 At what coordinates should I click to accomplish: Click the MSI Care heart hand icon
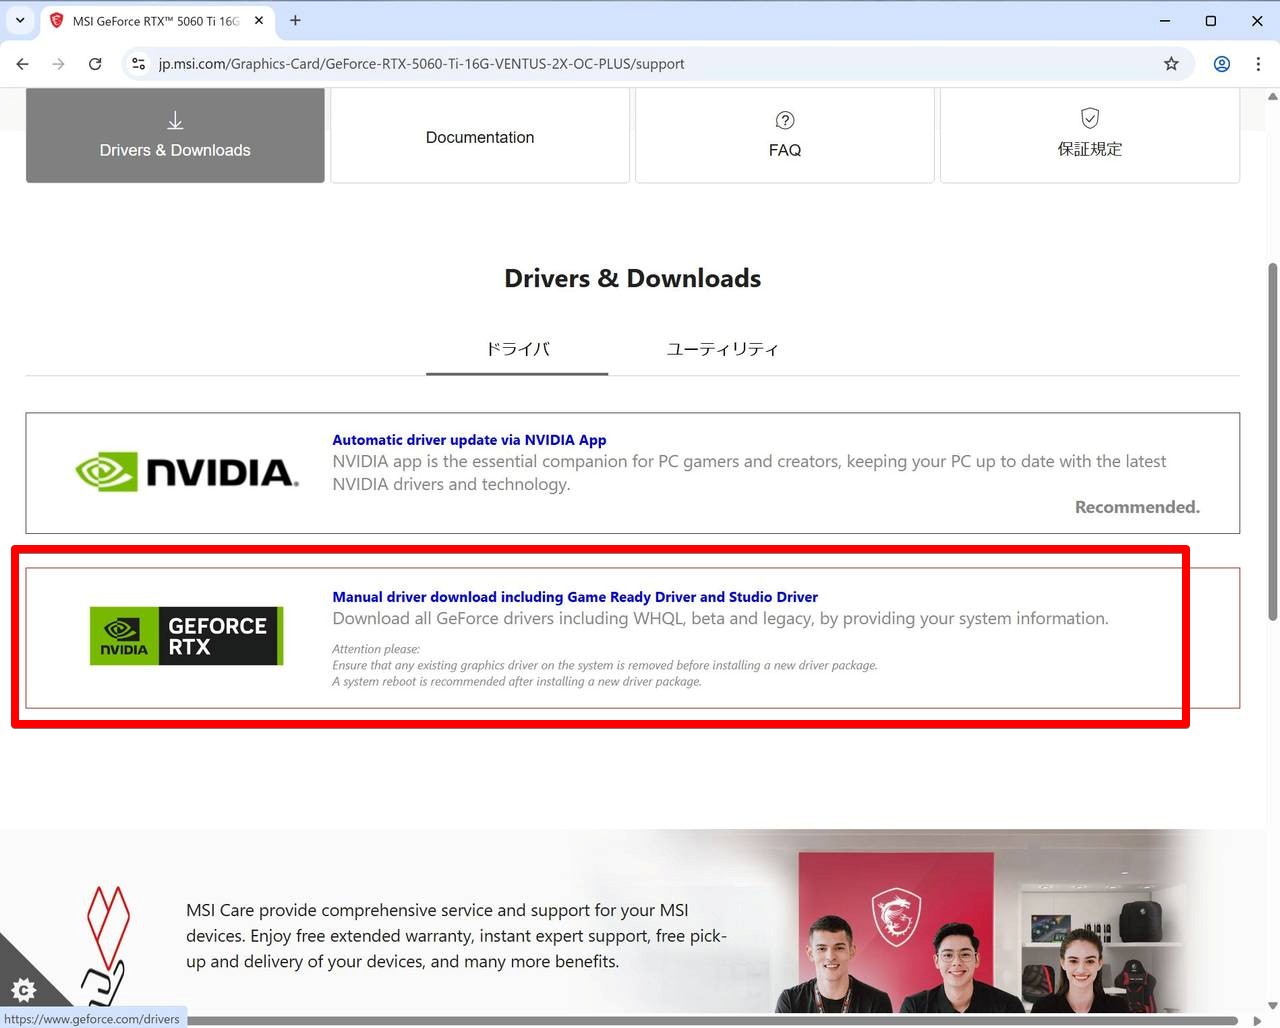(x=107, y=946)
